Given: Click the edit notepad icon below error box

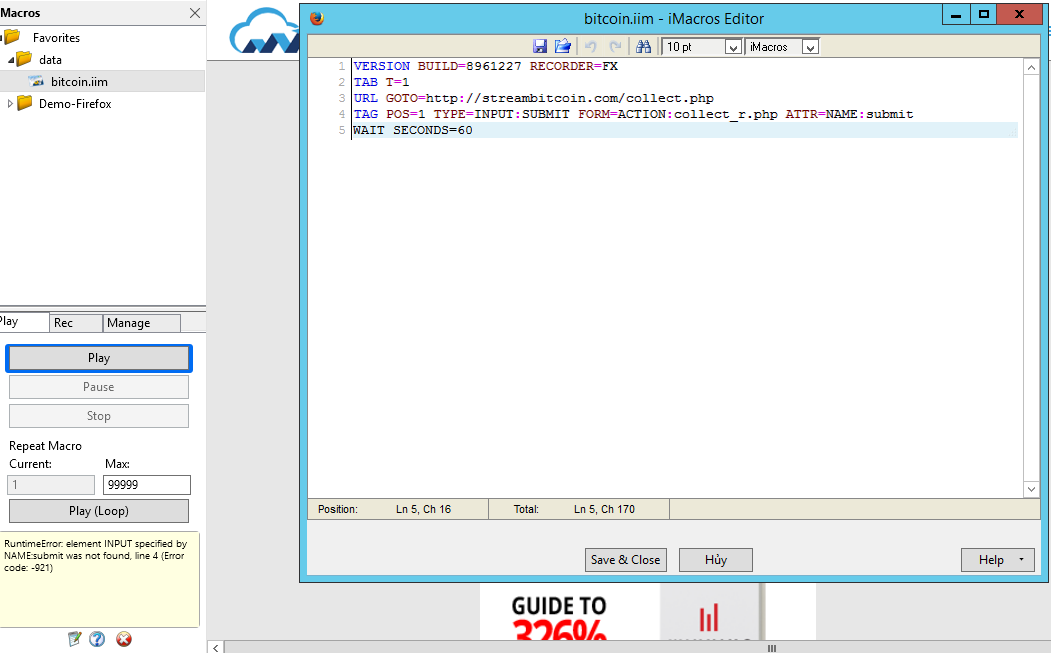Looking at the screenshot, I should 74,639.
